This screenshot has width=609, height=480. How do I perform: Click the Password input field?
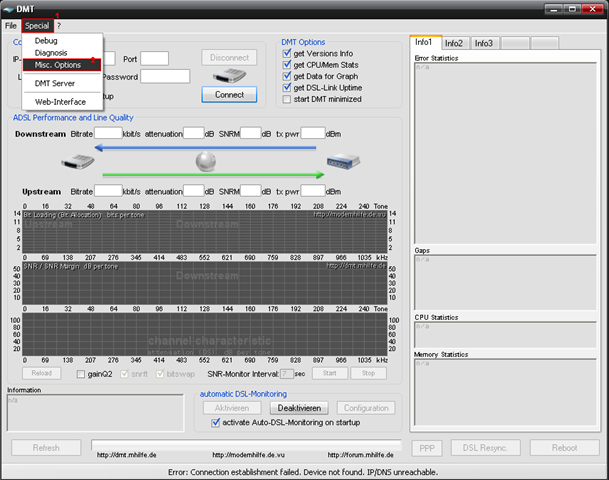pyautogui.click(x=165, y=77)
